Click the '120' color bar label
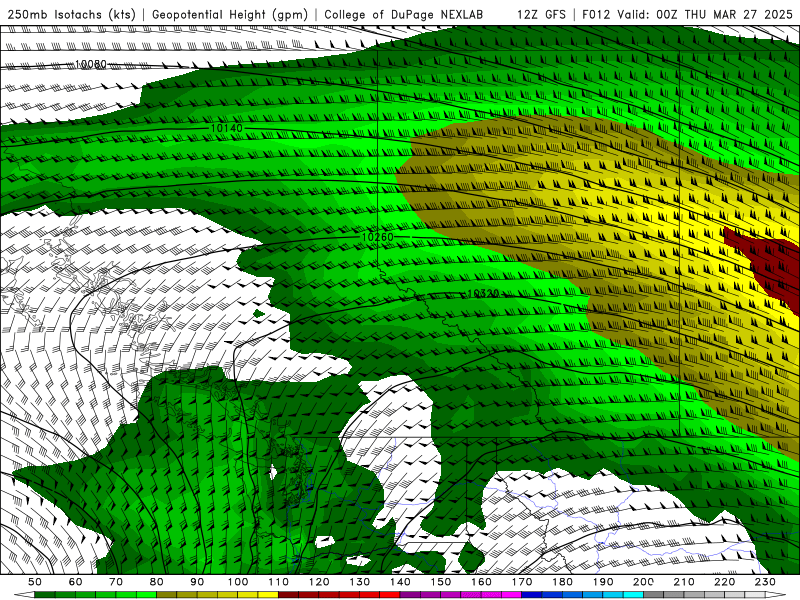 click(x=319, y=582)
